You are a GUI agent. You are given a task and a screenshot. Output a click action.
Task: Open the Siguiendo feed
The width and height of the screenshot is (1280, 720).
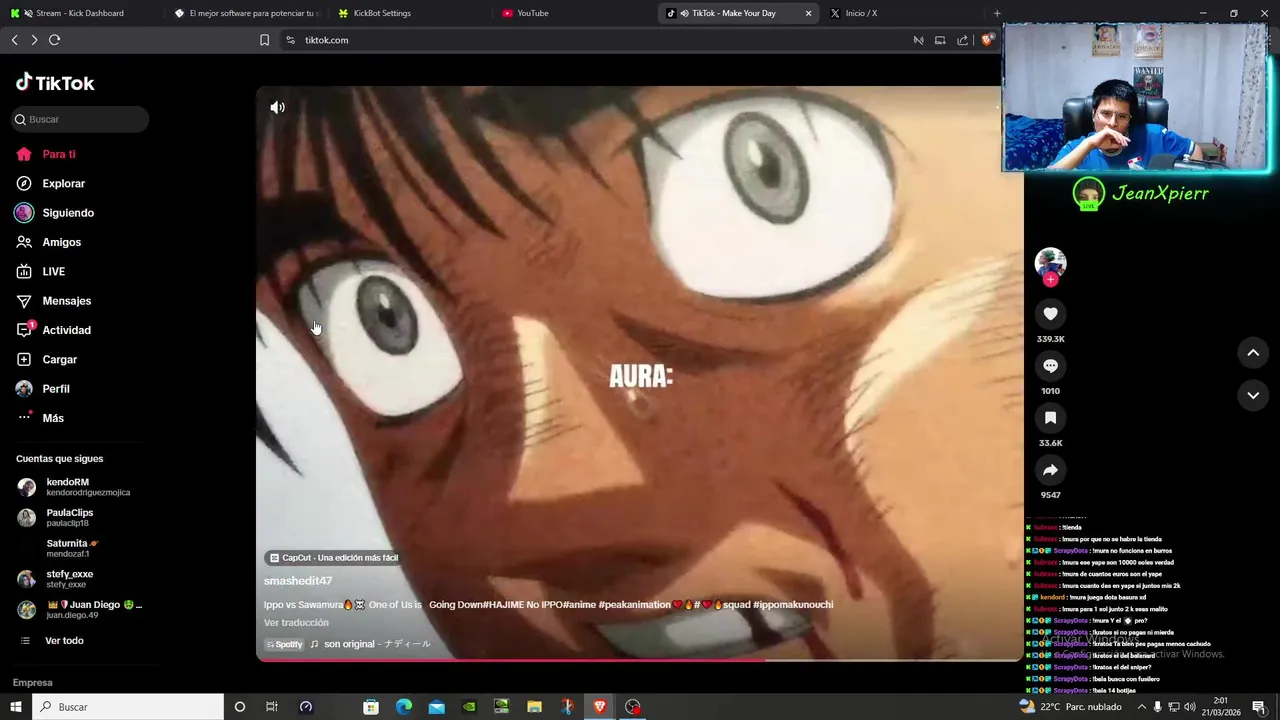tap(68, 213)
